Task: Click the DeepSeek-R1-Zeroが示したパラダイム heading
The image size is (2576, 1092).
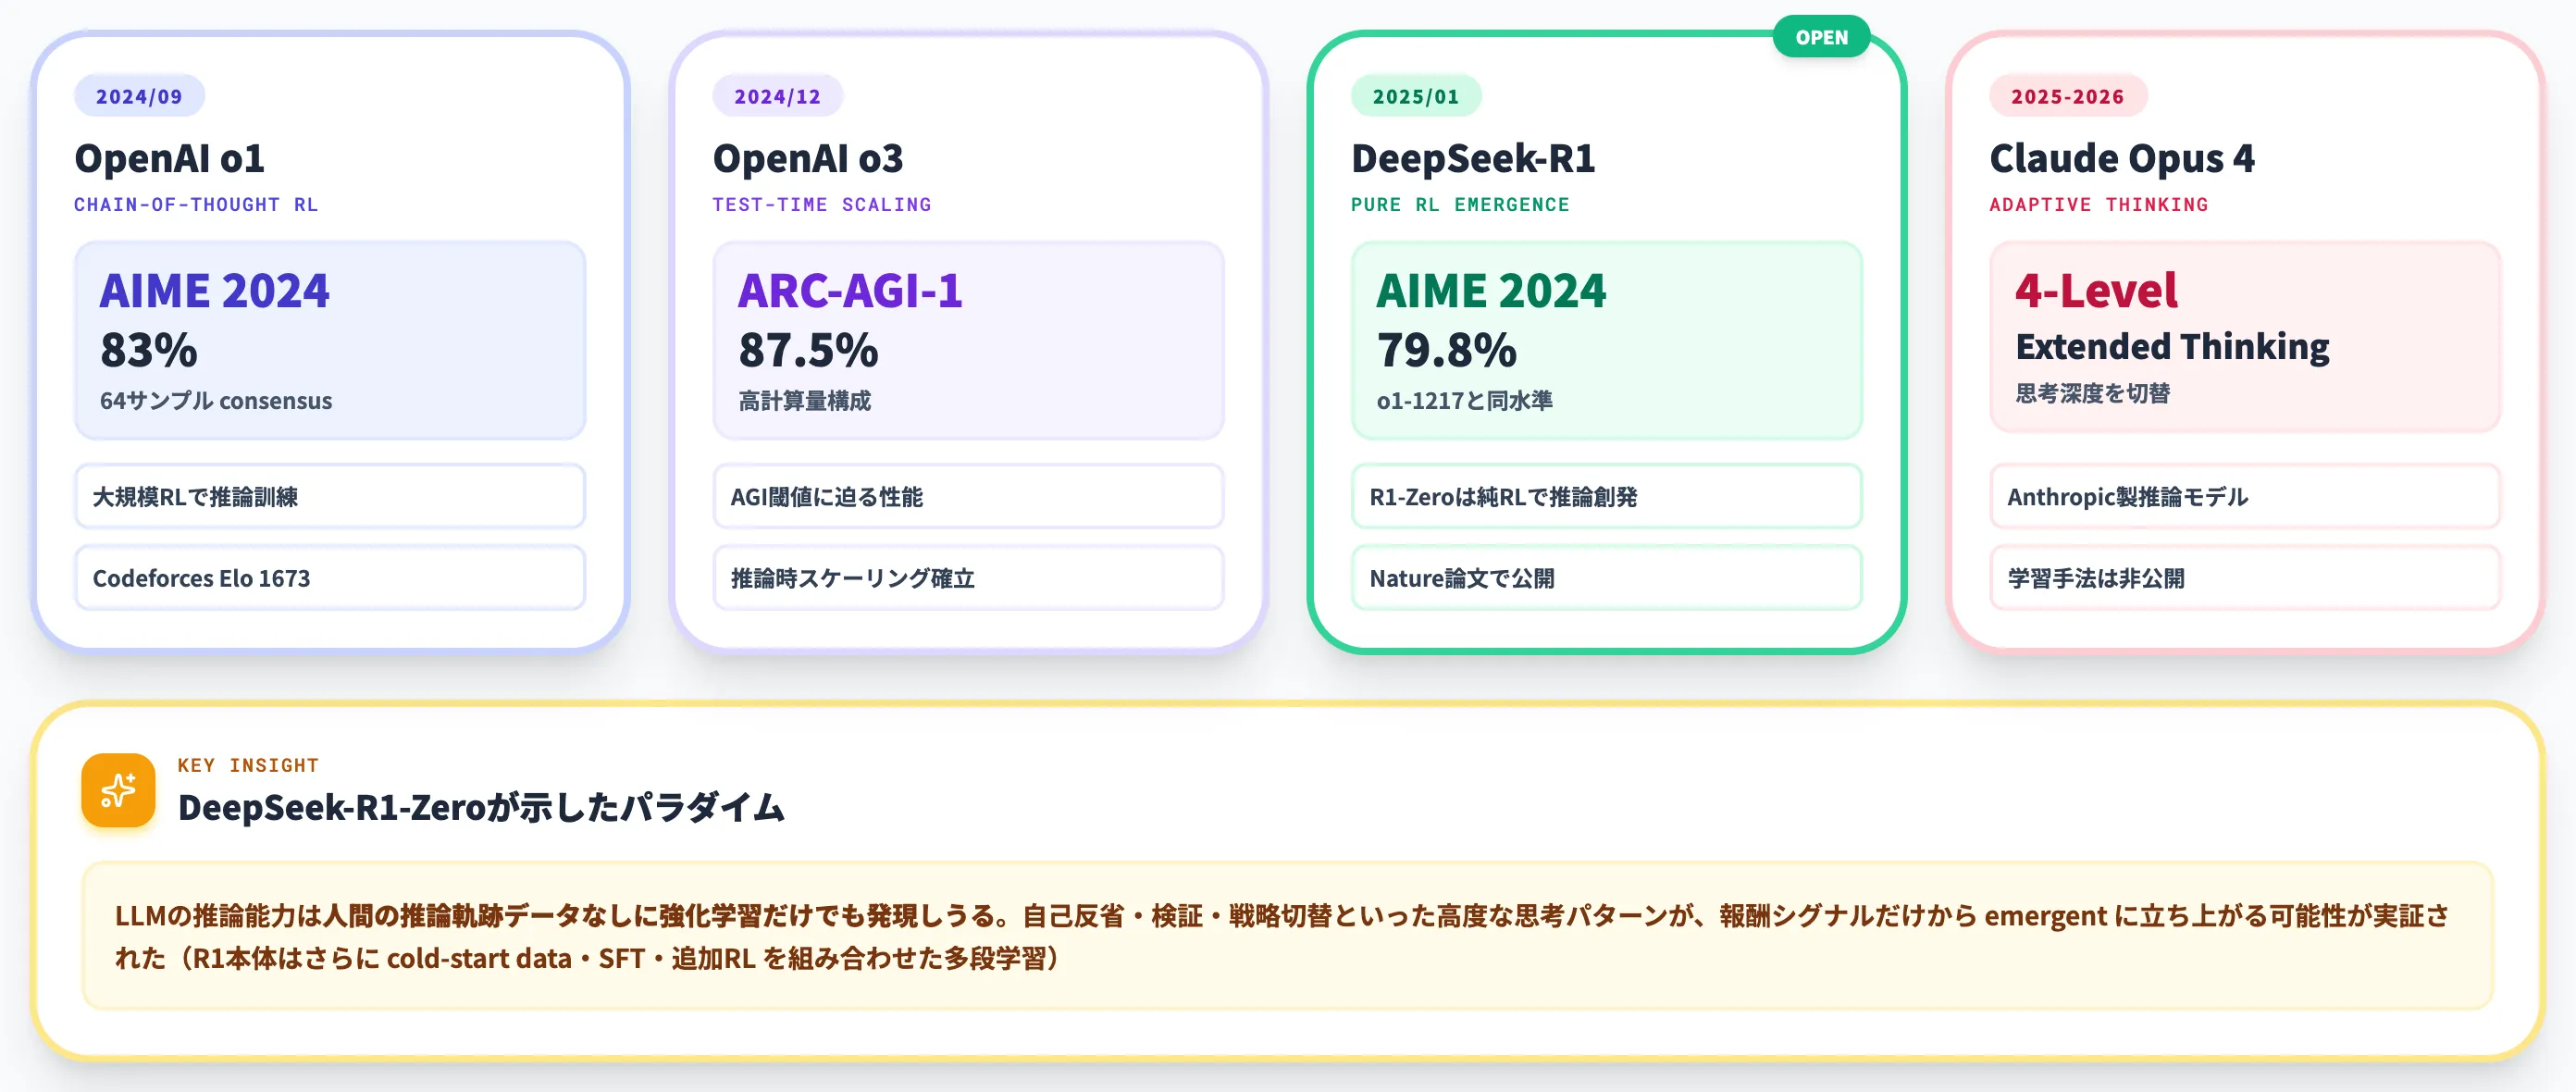Action: [x=481, y=807]
